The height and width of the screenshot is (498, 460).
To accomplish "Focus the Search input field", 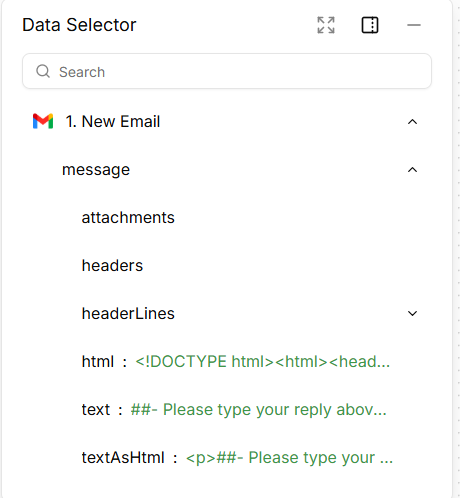I will 227,71.
